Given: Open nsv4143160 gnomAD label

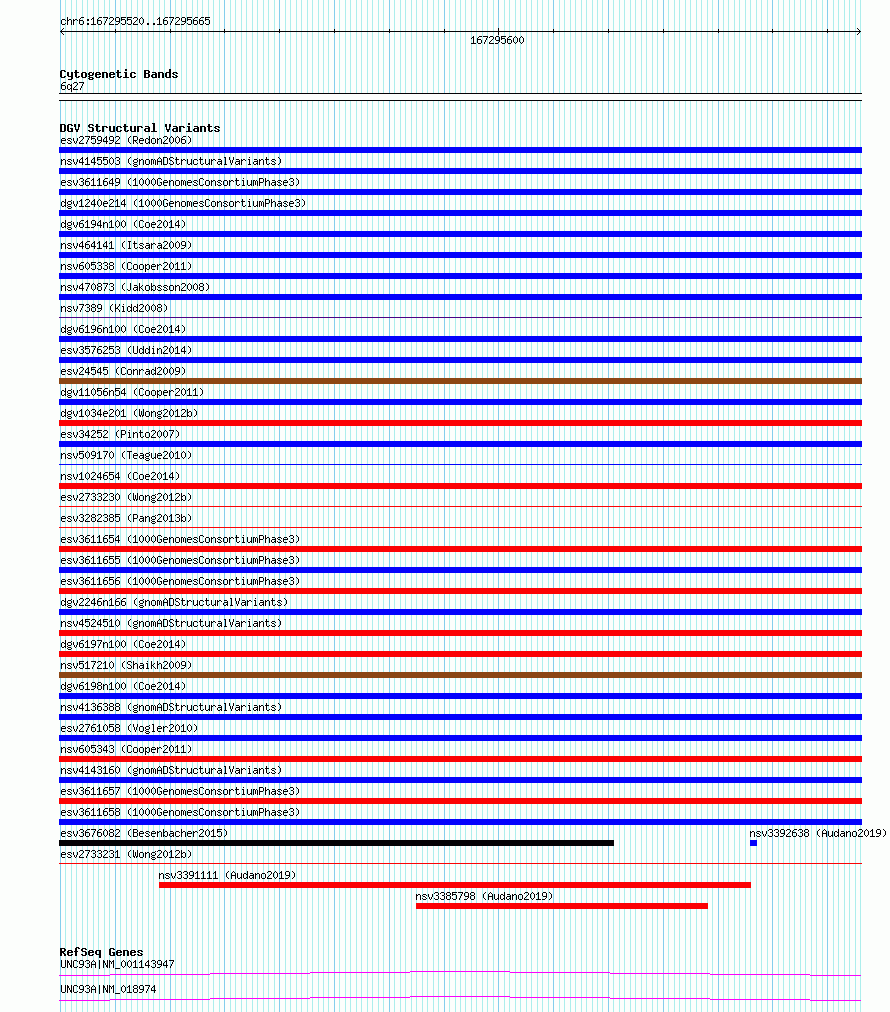Looking at the screenshot, I should coord(171,769).
